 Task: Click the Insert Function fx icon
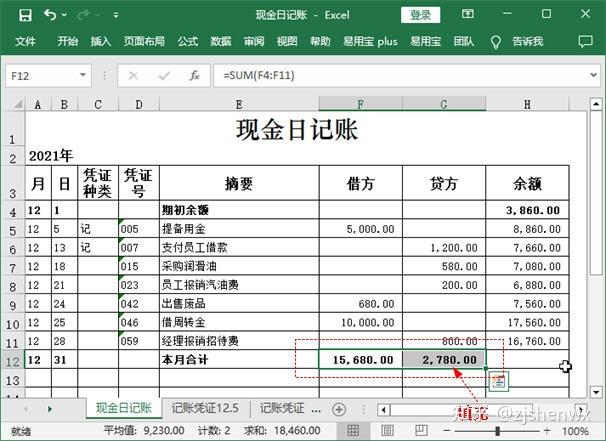pyautogui.click(x=194, y=76)
